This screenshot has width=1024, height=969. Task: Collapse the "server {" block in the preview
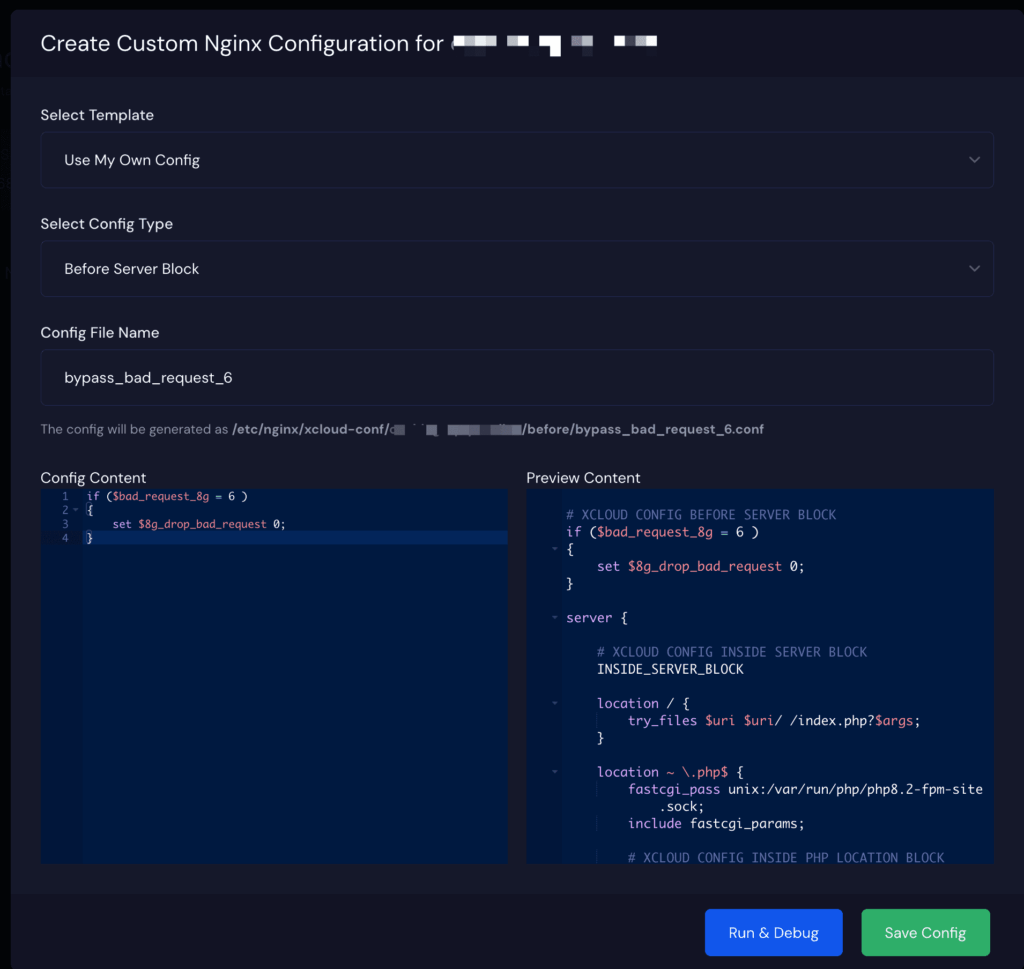click(555, 618)
